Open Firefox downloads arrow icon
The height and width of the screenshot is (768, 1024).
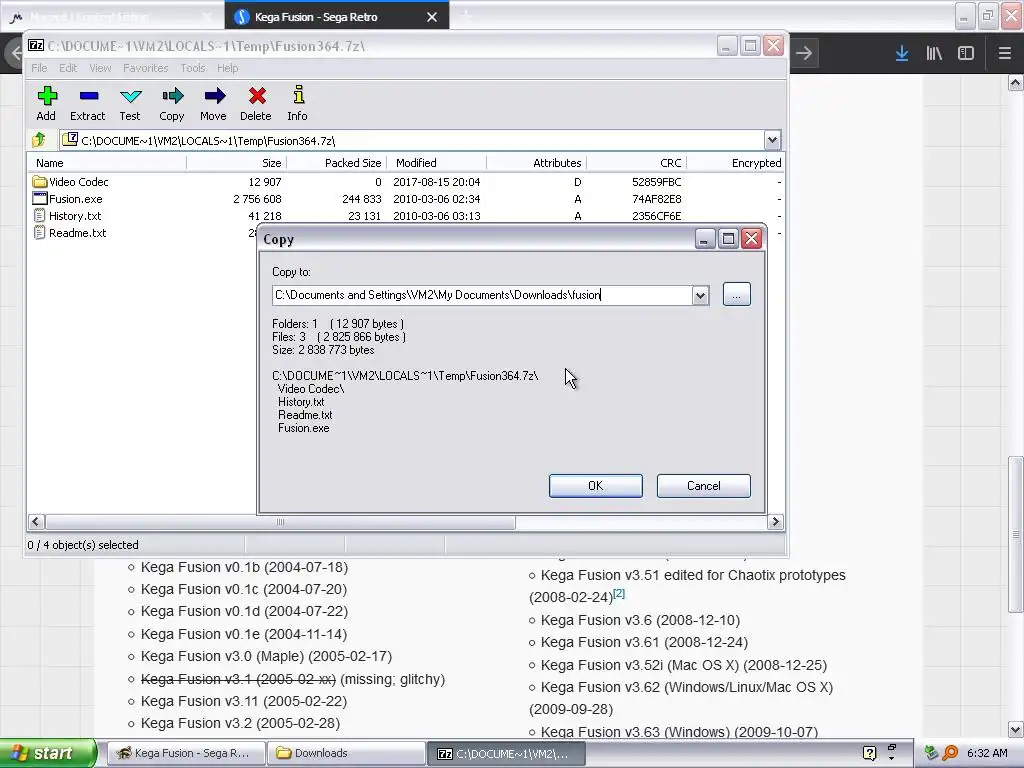click(902, 53)
